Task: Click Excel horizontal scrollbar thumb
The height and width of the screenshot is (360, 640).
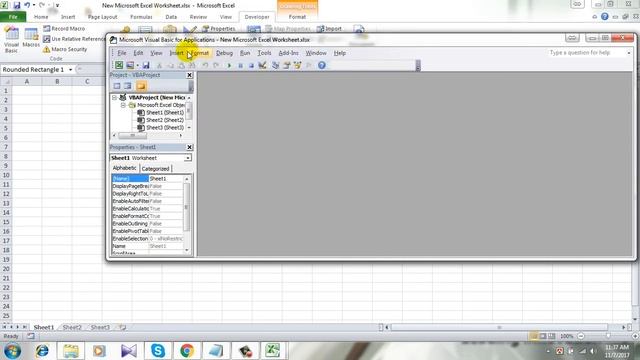Action: [499, 327]
